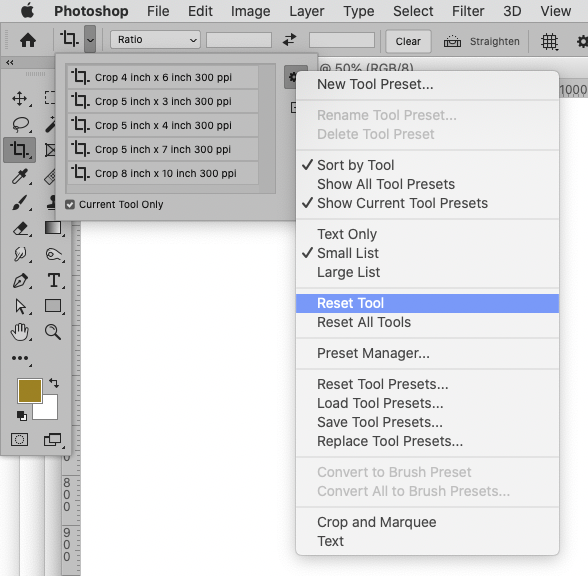
Task: Click the Clear button
Action: click(x=408, y=41)
